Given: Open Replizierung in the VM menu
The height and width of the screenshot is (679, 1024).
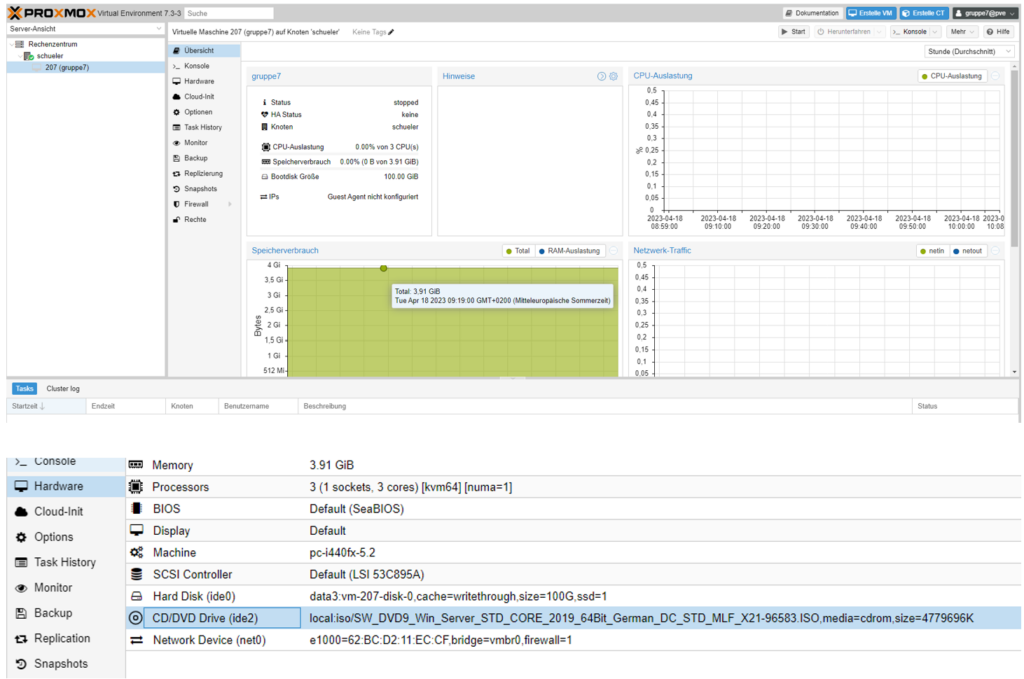Looking at the screenshot, I should pyautogui.click(x=201, y=173).
